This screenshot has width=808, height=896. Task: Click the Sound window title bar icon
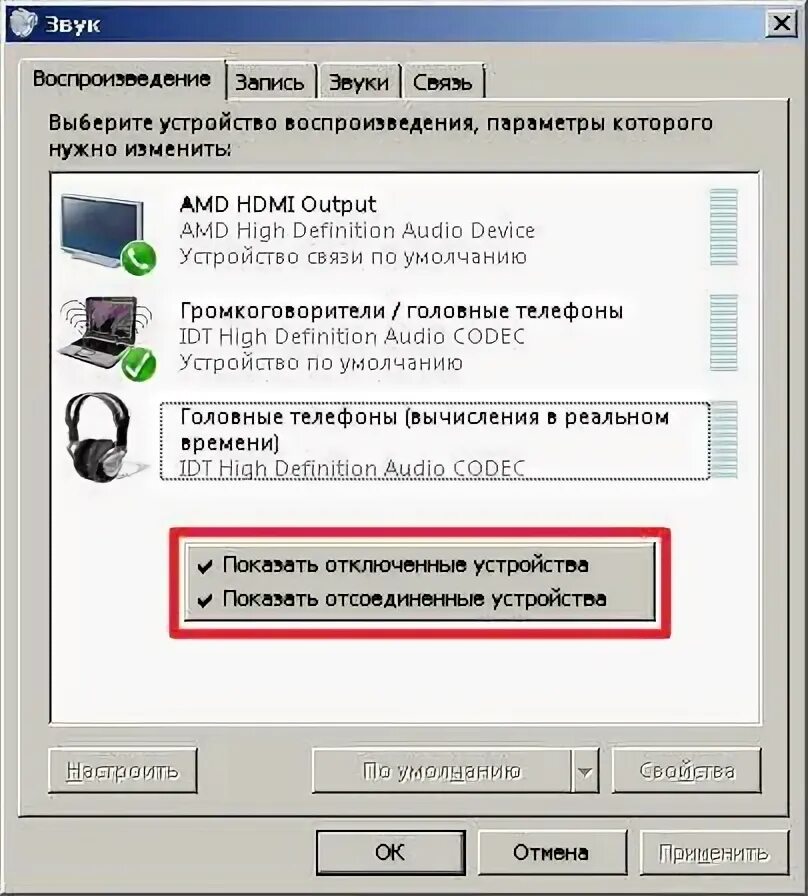click(23, 23)
